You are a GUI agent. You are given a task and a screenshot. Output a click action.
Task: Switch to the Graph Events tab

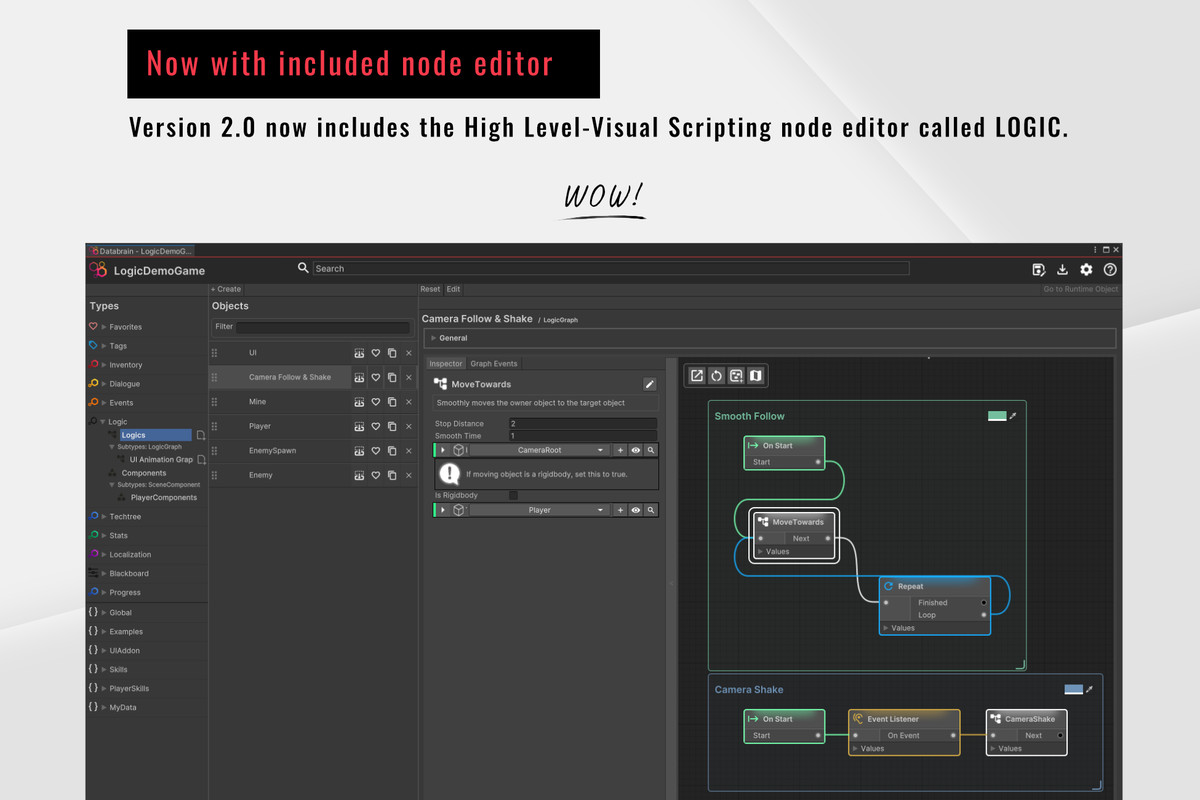point(494,364)
